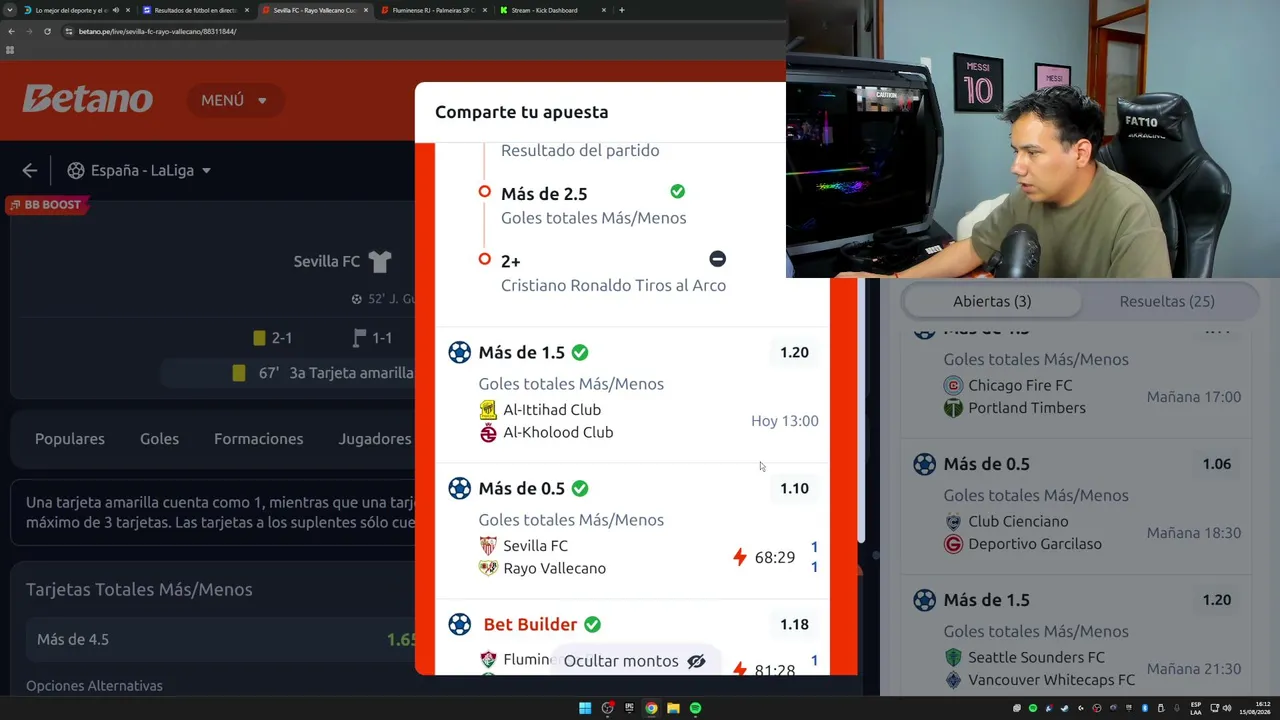
Task: Open Spotify from the taskbar
Action: [x=695, y=709]
